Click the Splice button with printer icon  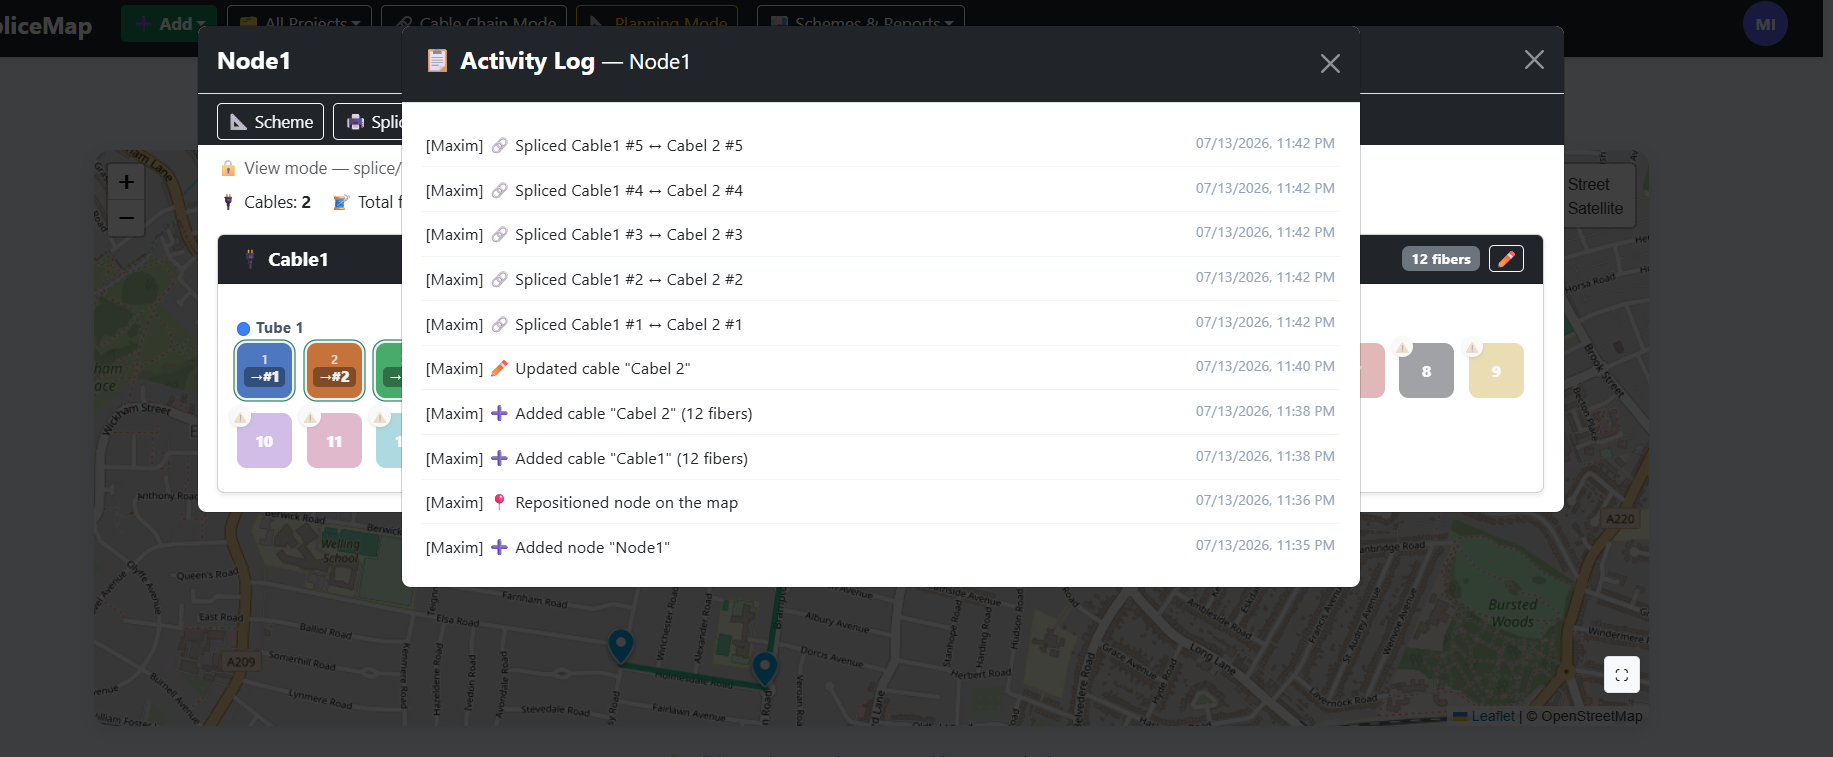(x=369, y=122)
